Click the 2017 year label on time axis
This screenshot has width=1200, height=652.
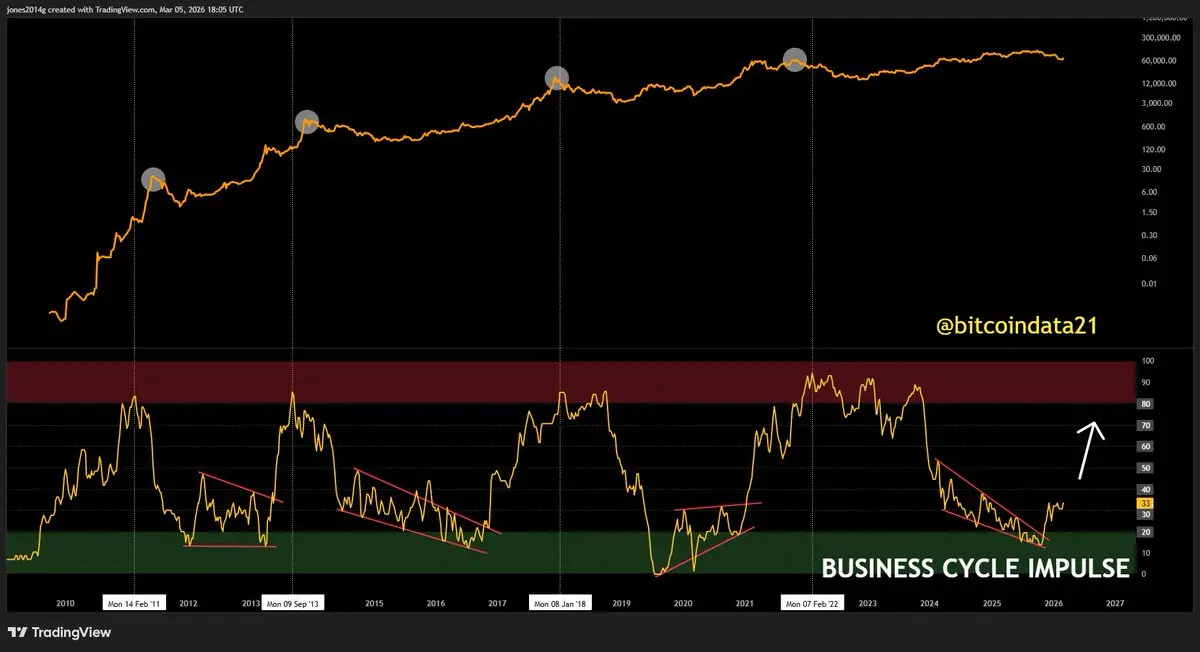tap(497, 603)
